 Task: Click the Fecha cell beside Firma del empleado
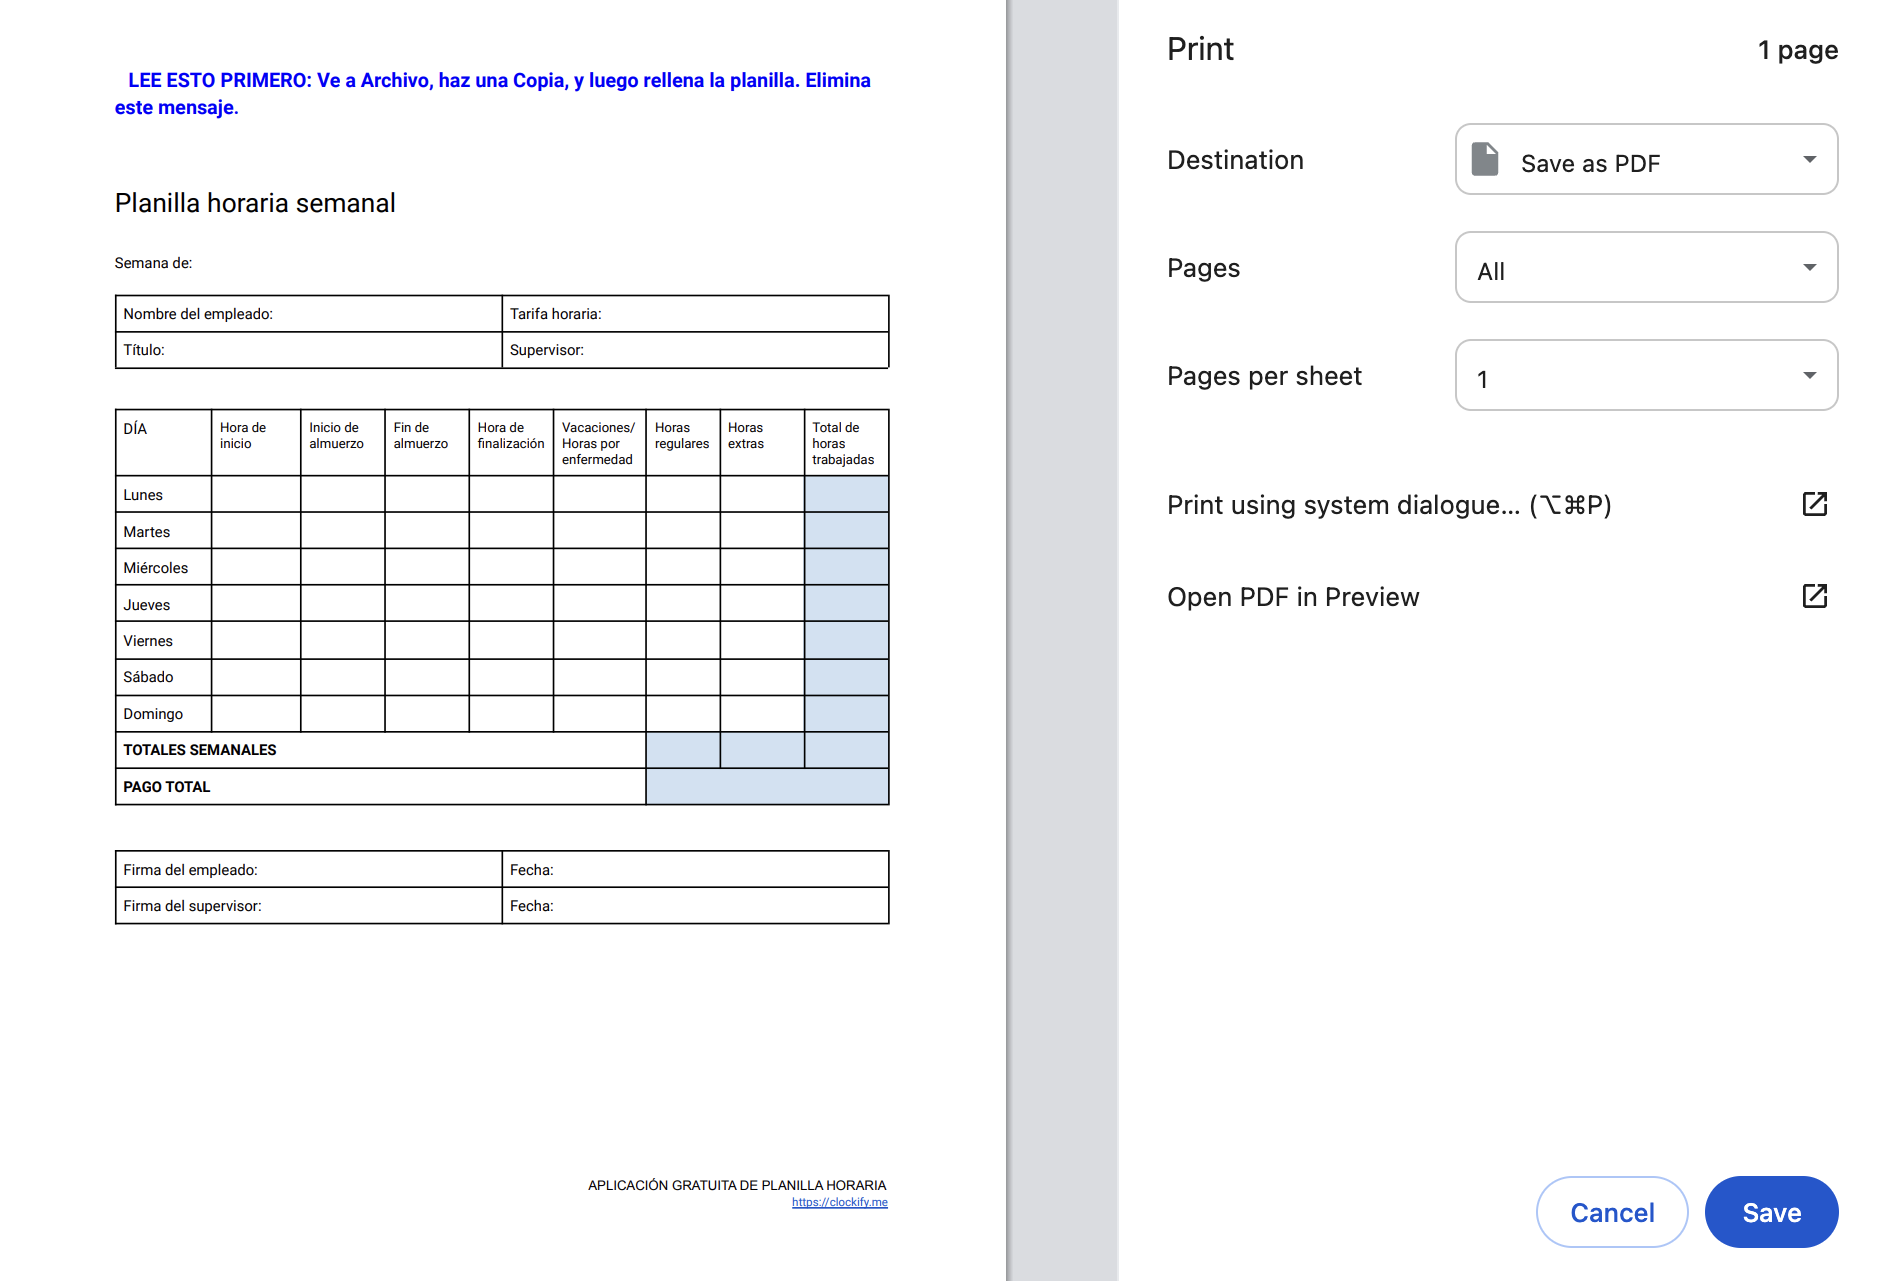click(x=695, y=870)
